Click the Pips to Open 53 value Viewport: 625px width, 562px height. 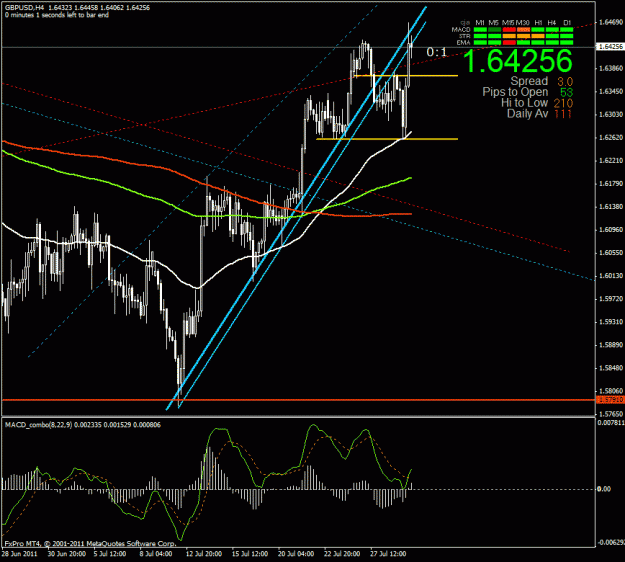coord(566,92)
